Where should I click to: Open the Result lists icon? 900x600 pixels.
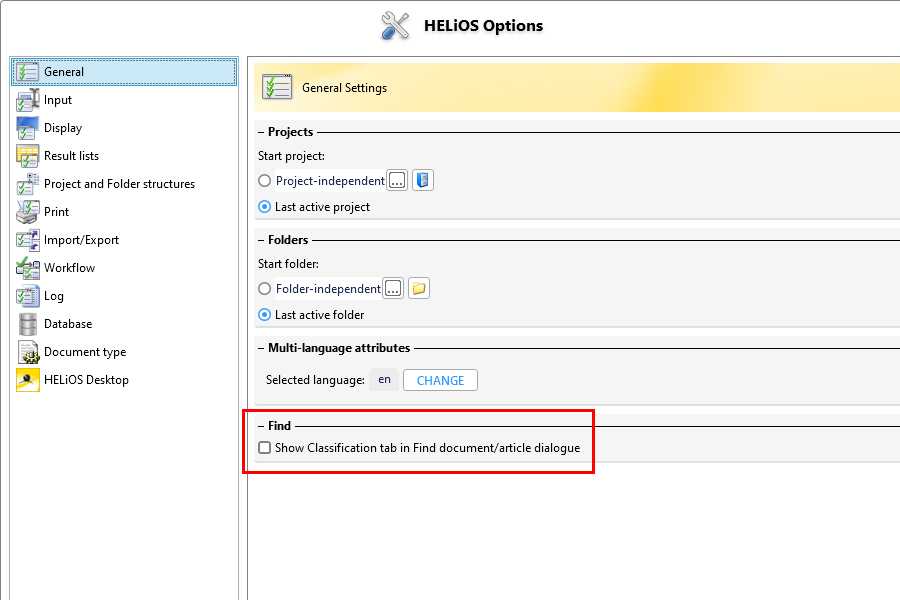(x=28, y=156)
